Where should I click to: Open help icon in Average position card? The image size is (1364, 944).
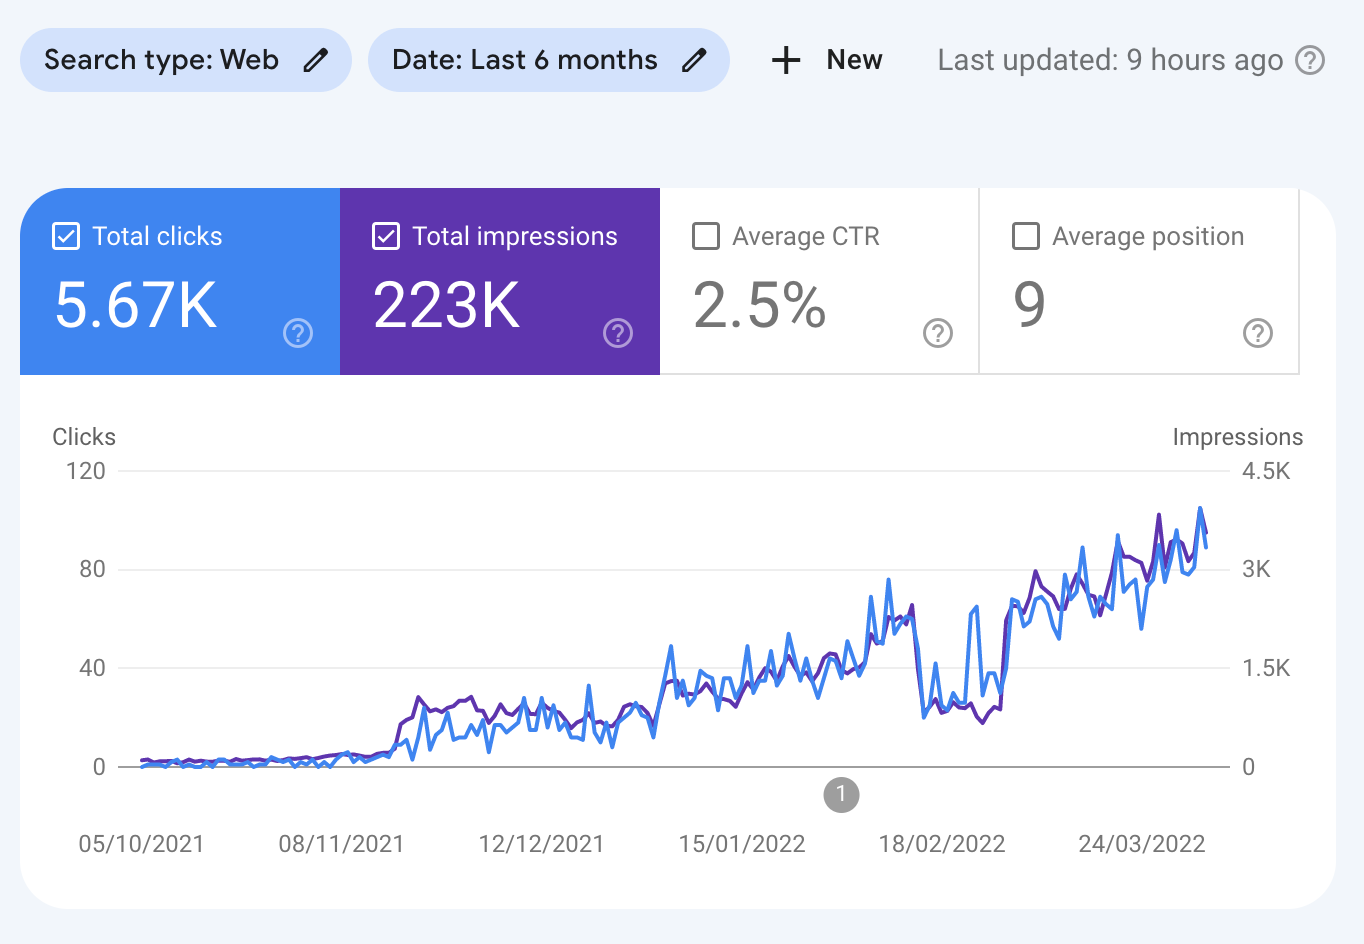[1258, 333]
